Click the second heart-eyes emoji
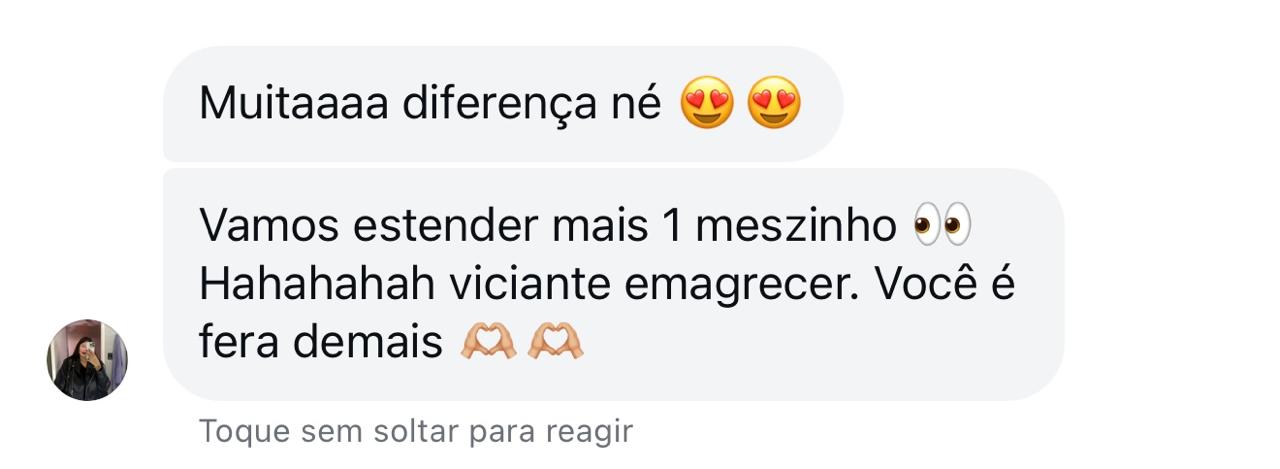The height and width of the screenshot is (469, 1280). [774, 103]
